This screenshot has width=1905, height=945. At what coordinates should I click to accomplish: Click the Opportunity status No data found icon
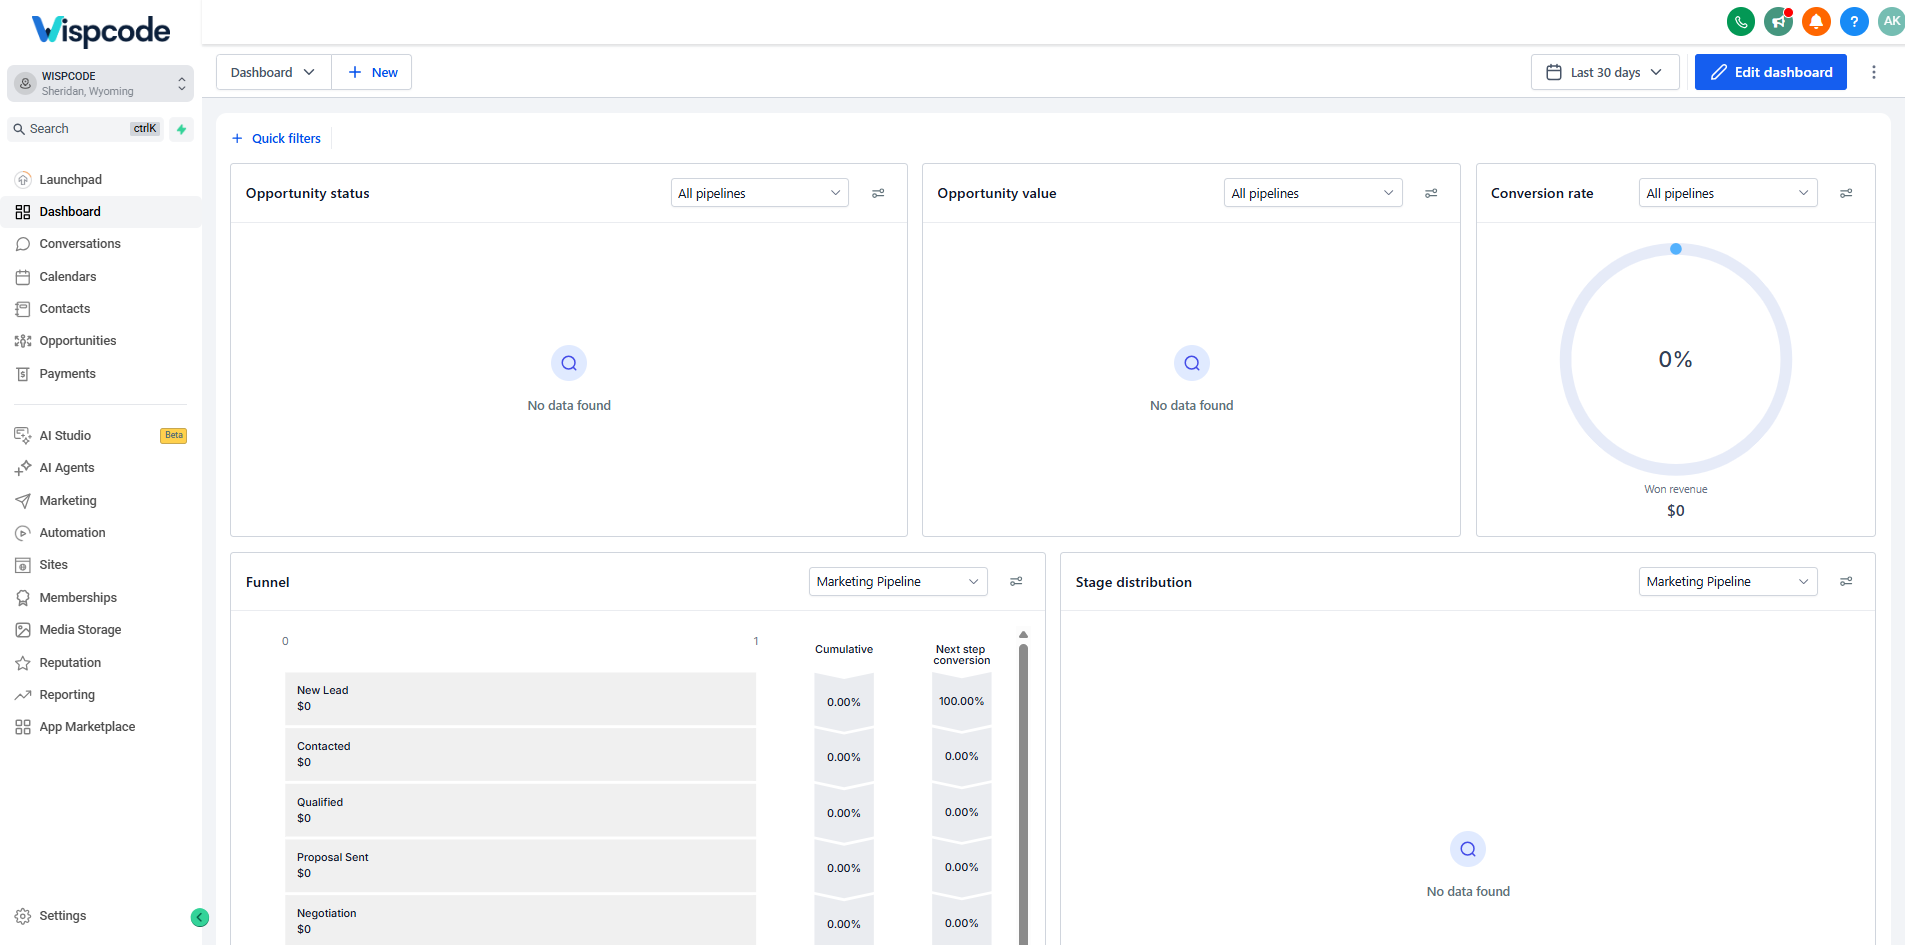(x=569, y=363)
